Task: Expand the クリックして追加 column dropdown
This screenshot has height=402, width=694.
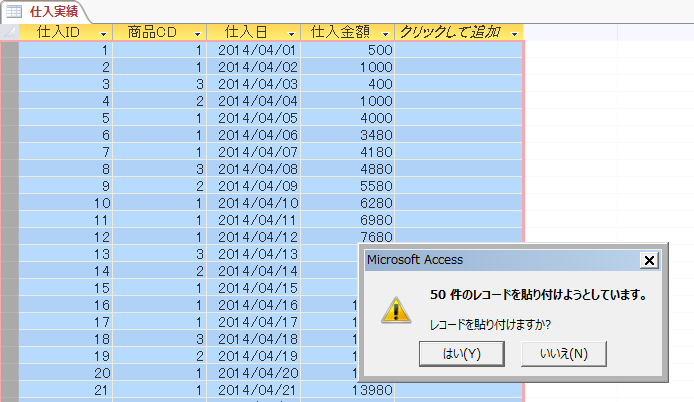Action: coord(514,33)
